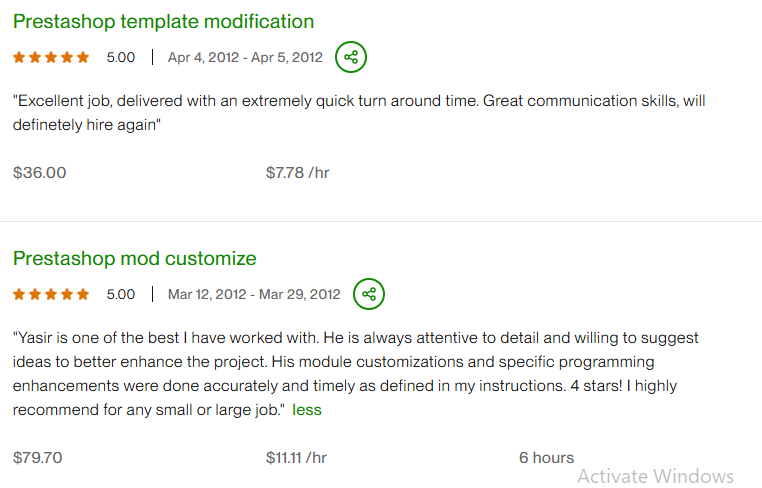Click the 5.00 score under mod customize
Screen dimensions: 762x488
coord(121,294)
